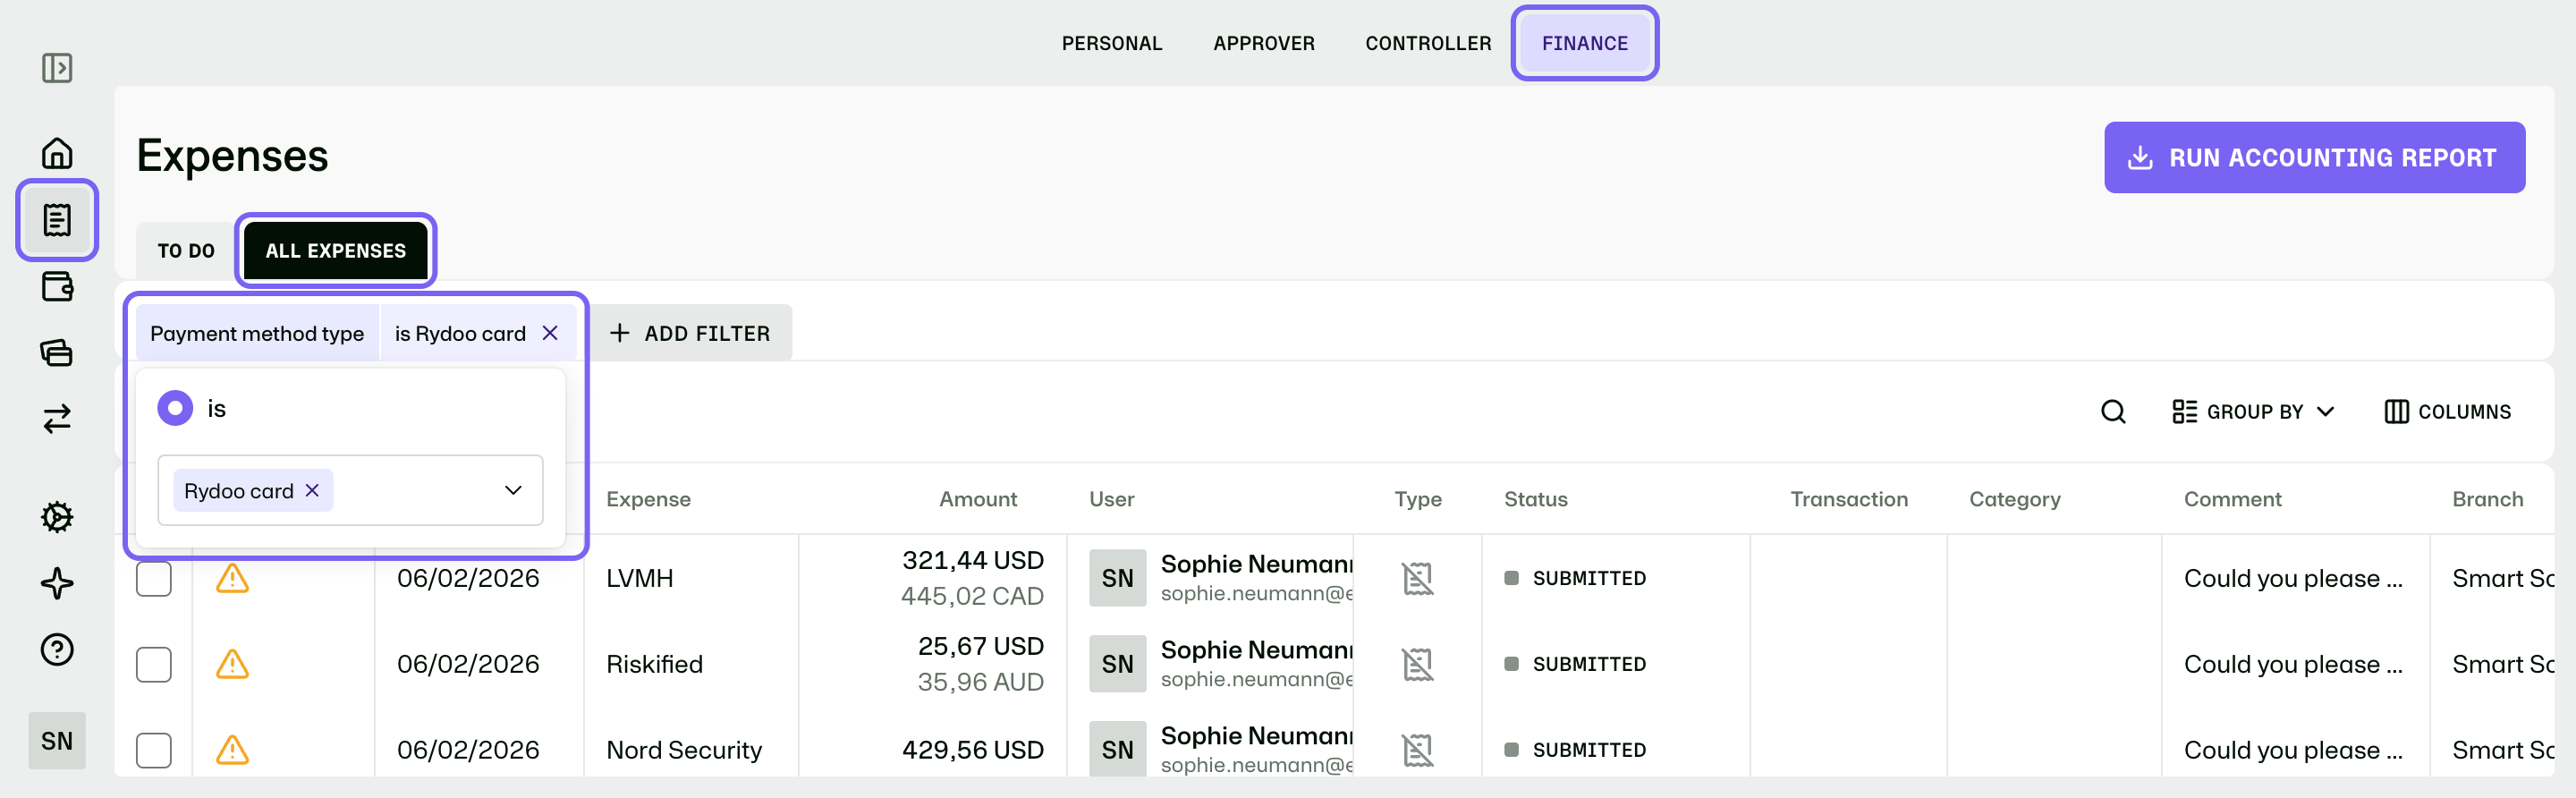The height and width of the screenshot is (798, 2576).
Task: Click the missing receipt icon for Nord Security
Action: click(1417, 750)
